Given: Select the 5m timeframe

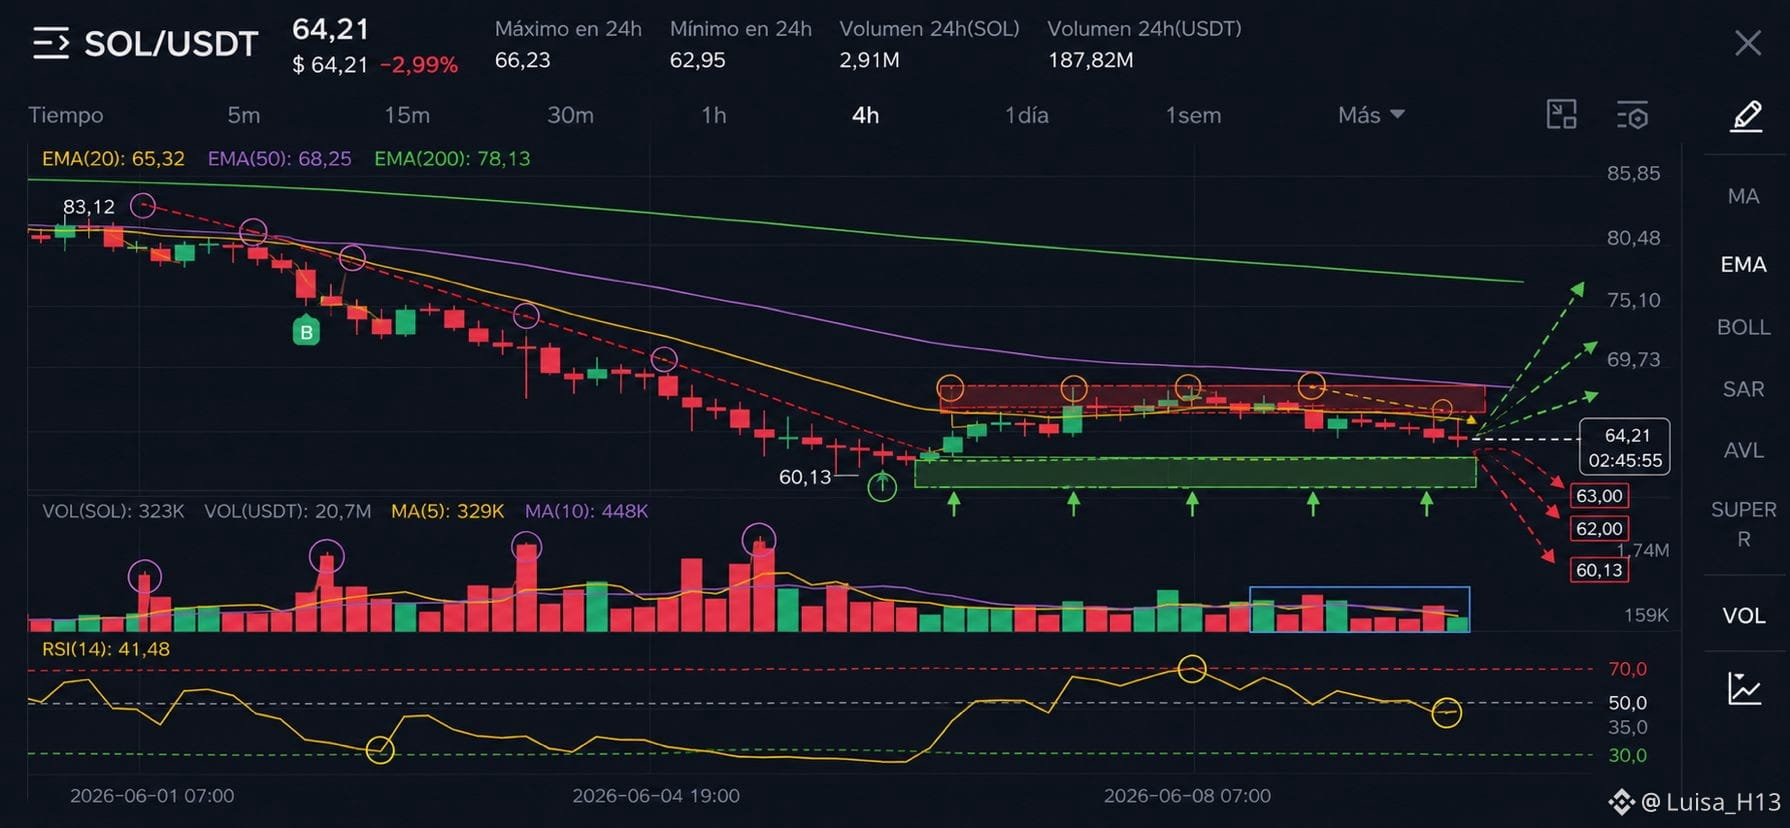Looking at the screenshot, I should pyautogui.click(x=243, y=115).
